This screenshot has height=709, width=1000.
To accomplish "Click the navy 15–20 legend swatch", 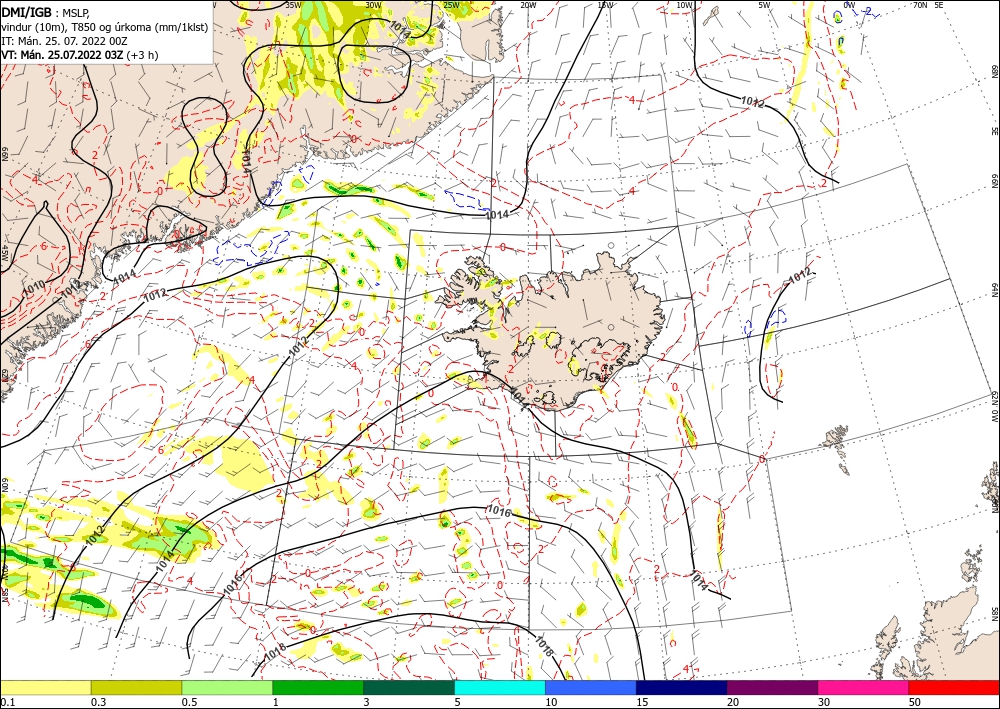I will (682, 687).
